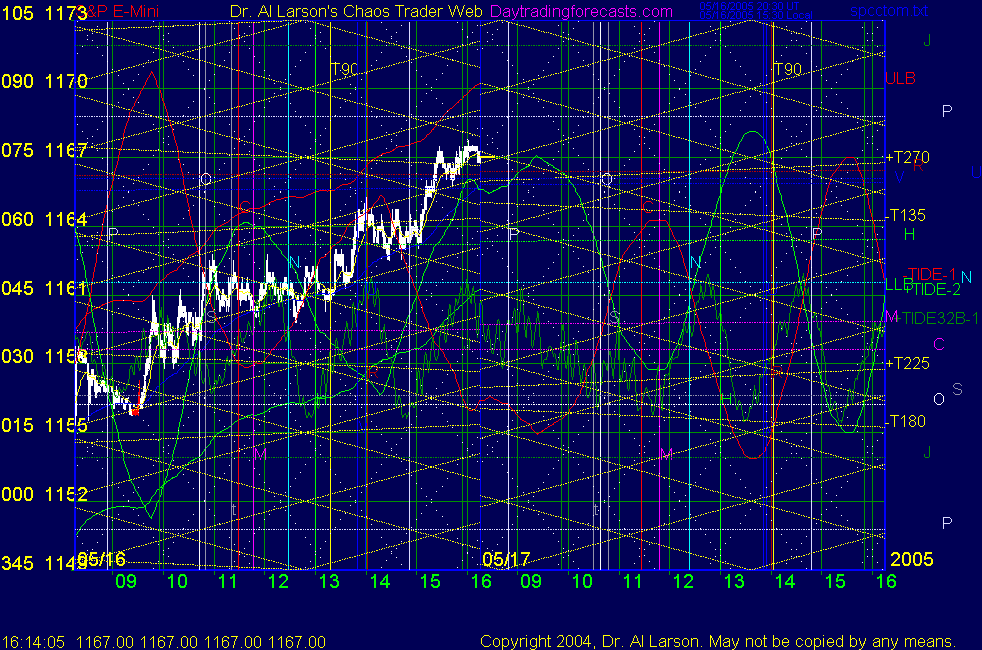Viewport: 982px width, 650px height.
Task: Click the hour "09" under the 05/17 date
Action: pos(531,581)
